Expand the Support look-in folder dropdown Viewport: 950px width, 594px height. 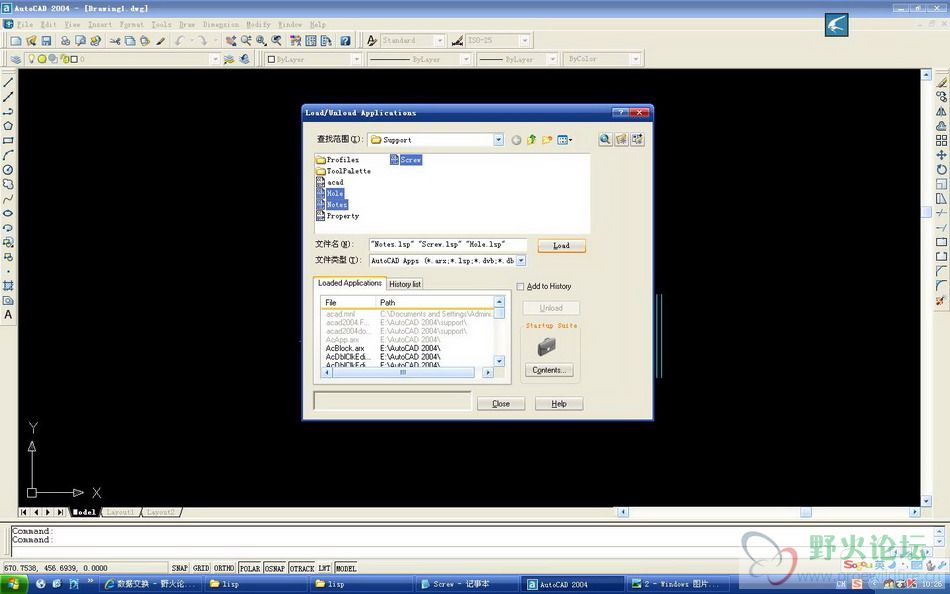point(498,139)
